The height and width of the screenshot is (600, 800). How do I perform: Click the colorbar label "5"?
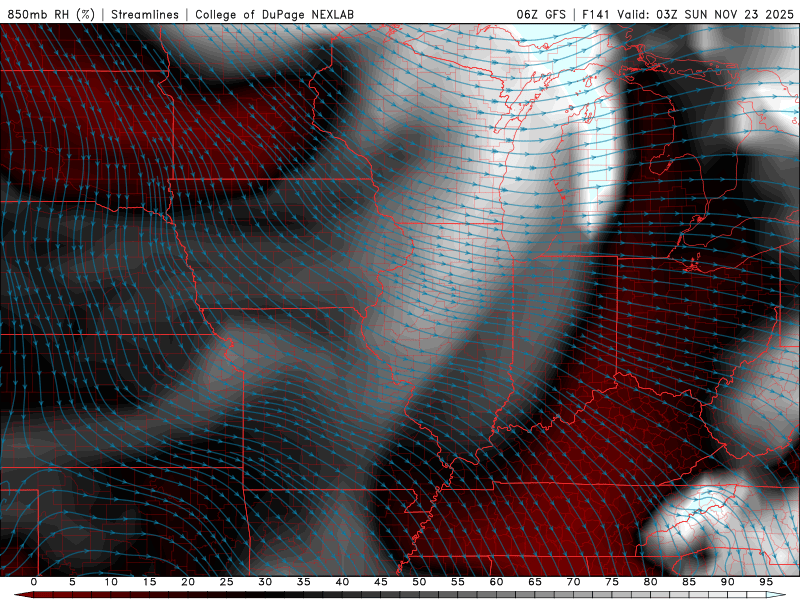coord(72,582)
